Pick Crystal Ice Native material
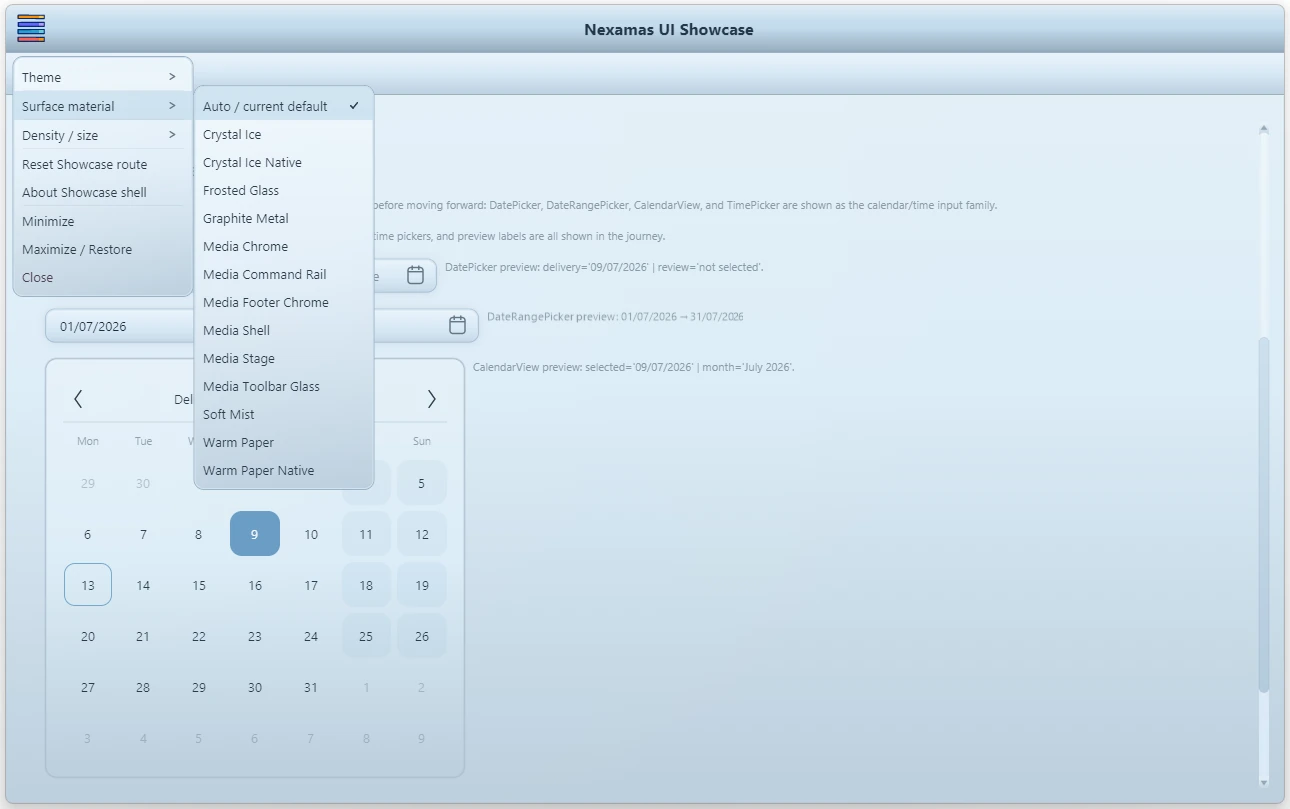The height and width of the screenshot is (809, 1290). tap(284, 162)
